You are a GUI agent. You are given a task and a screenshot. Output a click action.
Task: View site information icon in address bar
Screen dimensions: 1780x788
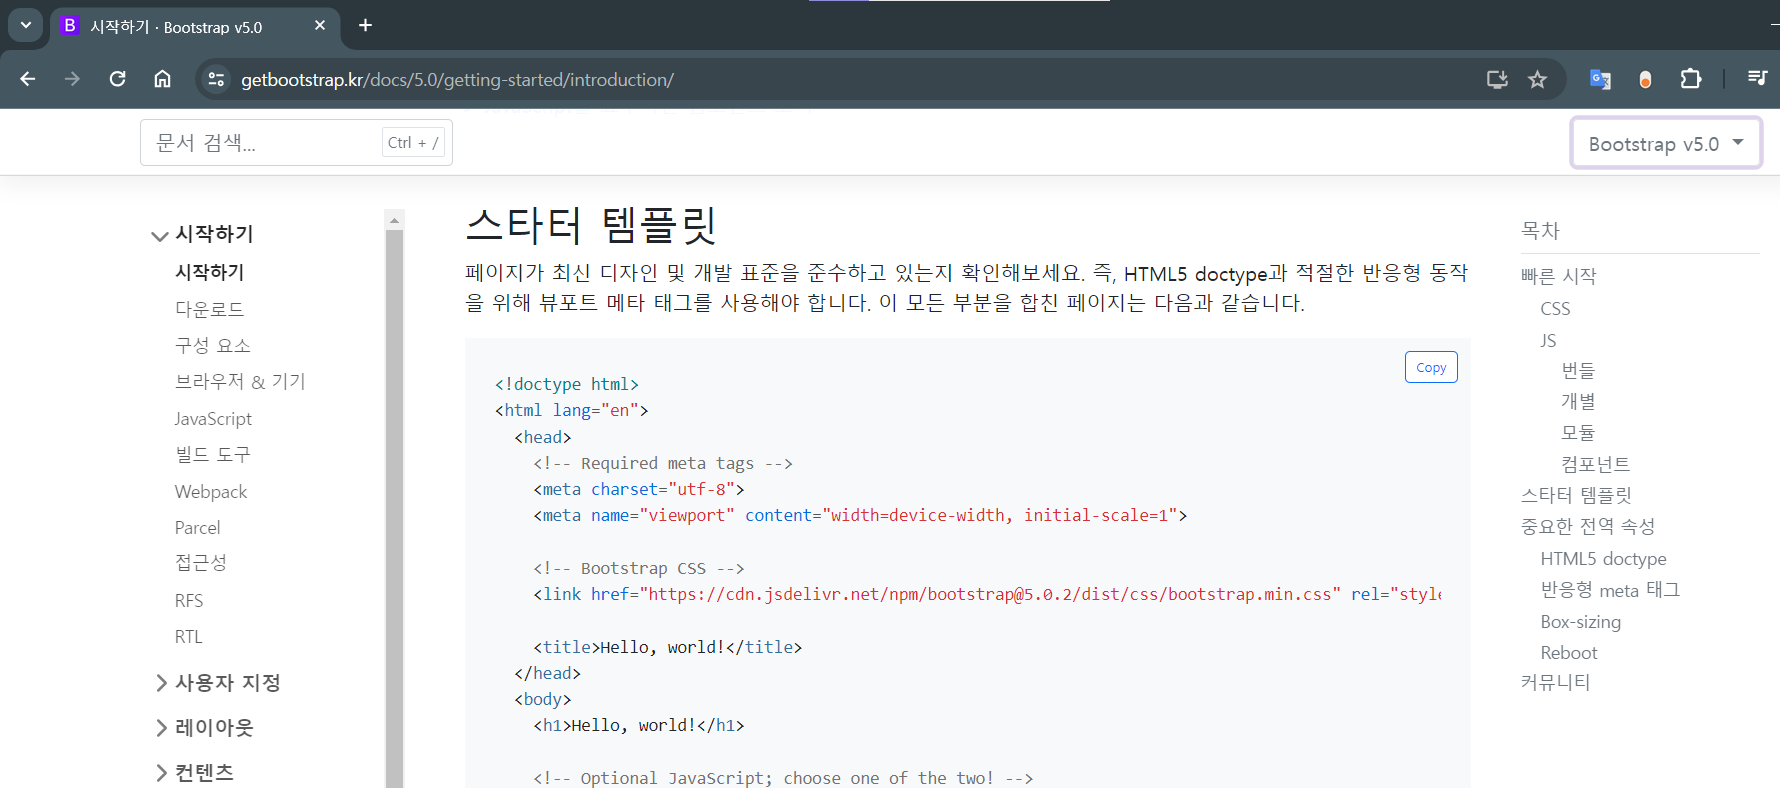216,79
